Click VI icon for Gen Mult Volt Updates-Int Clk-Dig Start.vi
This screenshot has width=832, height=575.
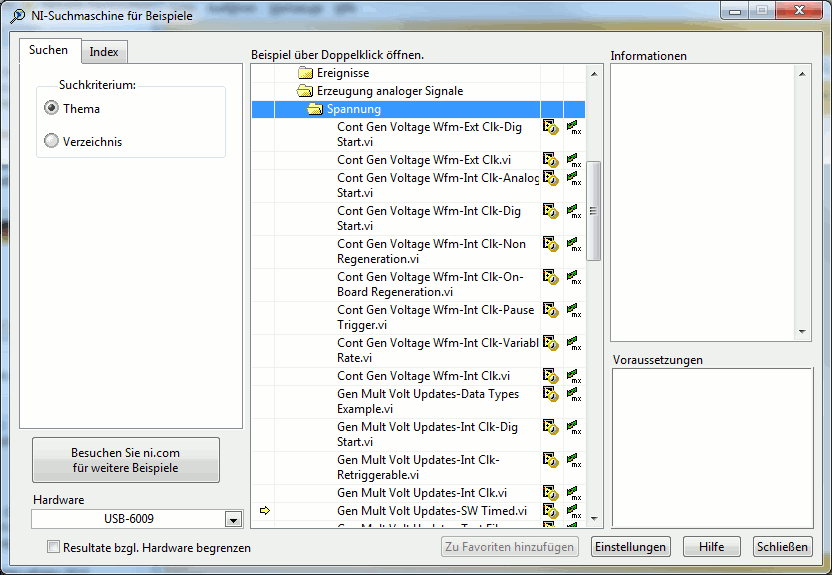click(550, 427)
